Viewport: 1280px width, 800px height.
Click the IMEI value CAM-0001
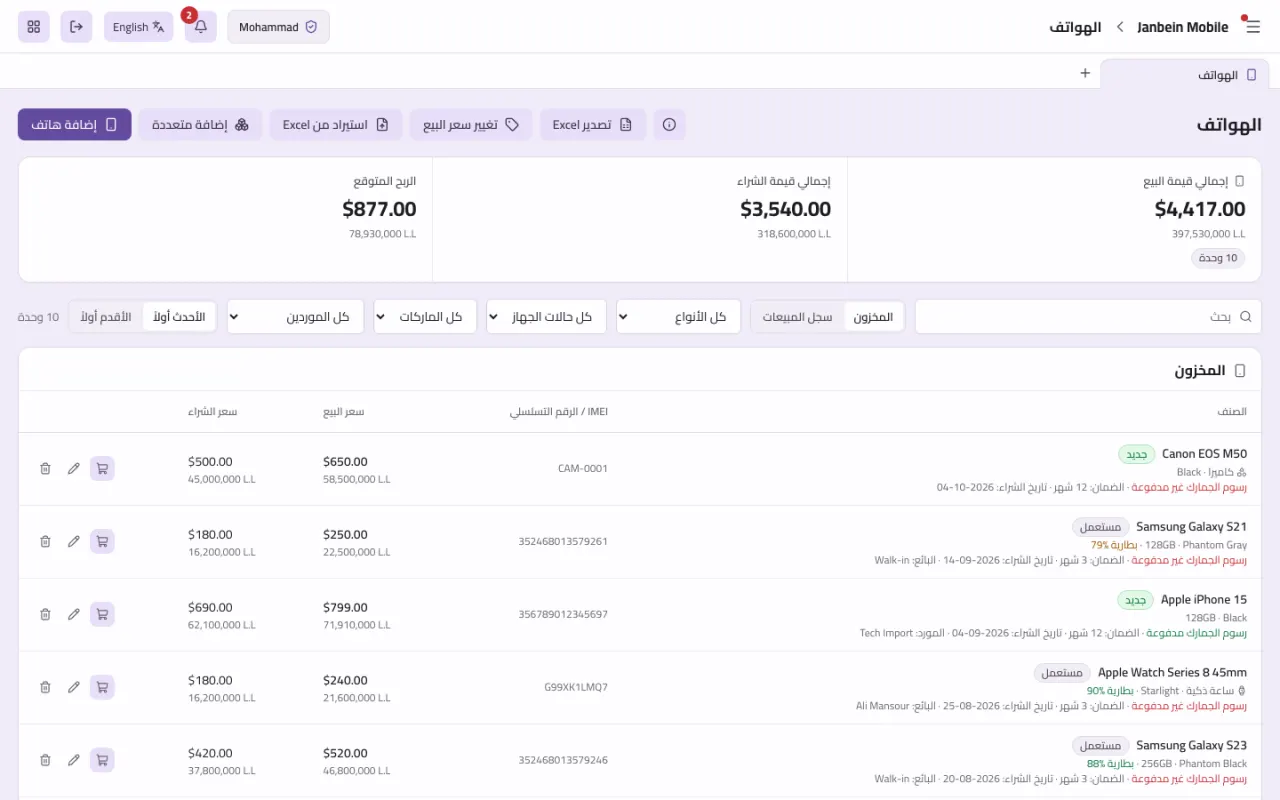coord(583,468)
